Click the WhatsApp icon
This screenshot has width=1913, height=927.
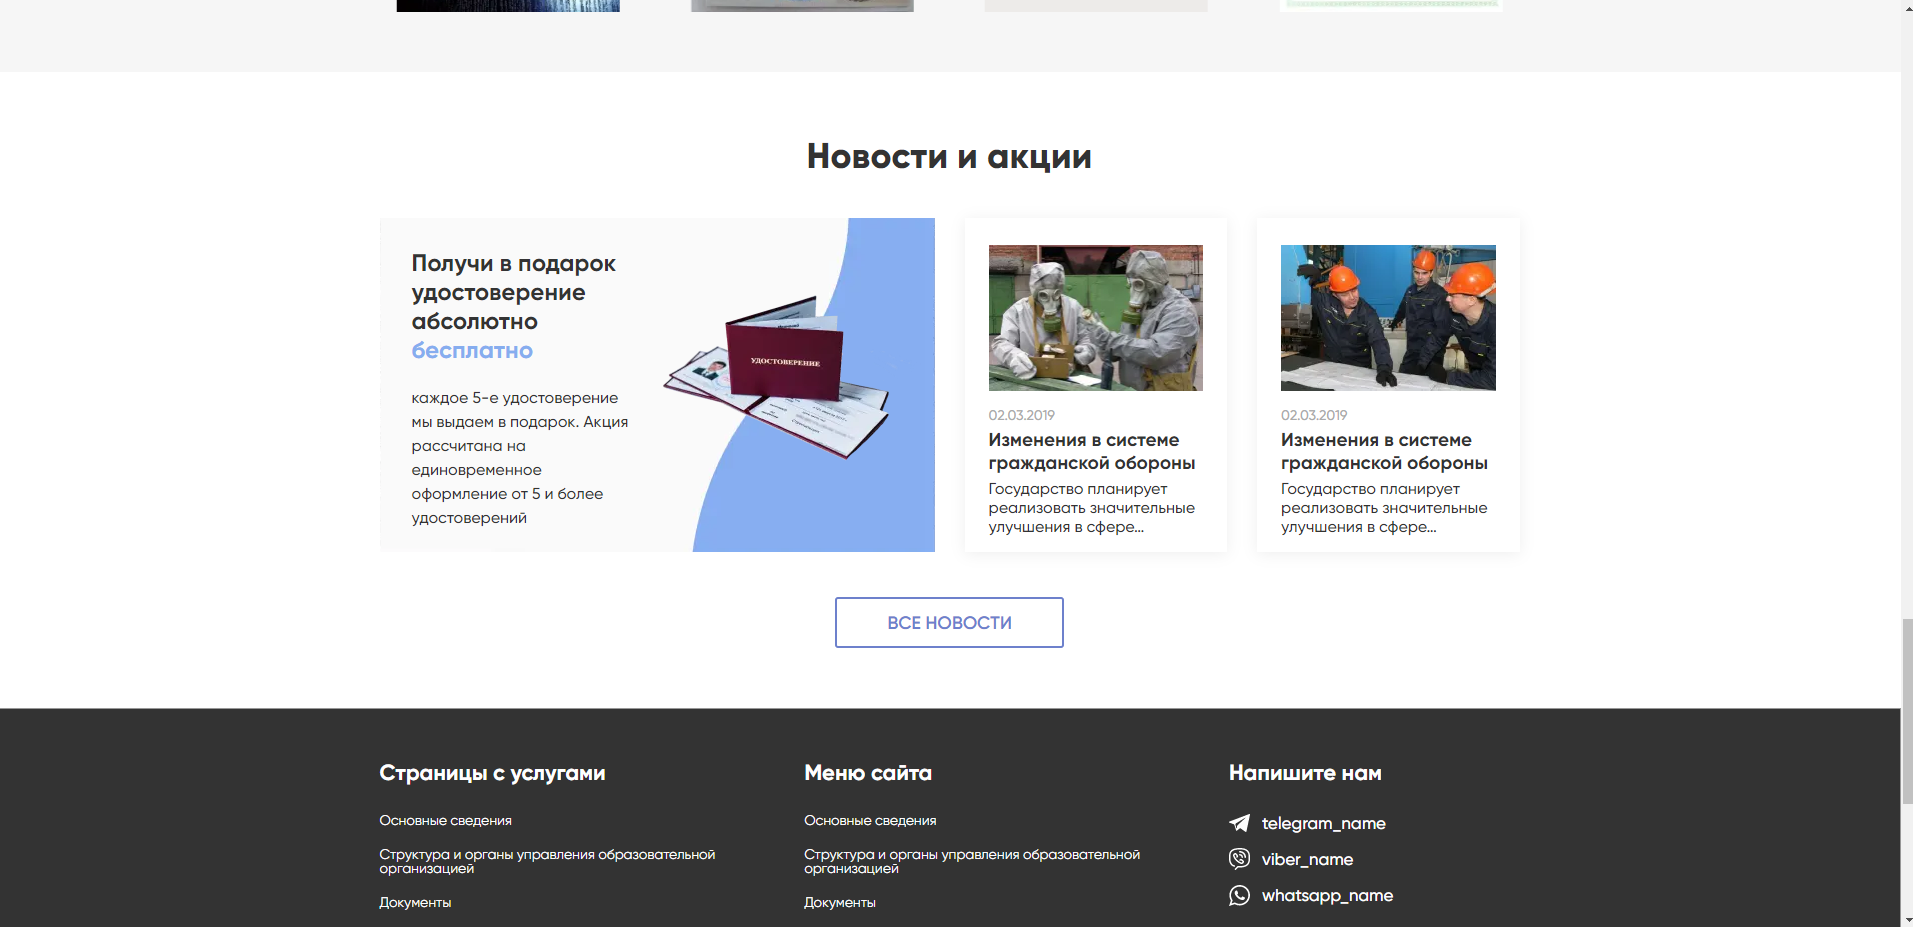tap(1239, 895)
